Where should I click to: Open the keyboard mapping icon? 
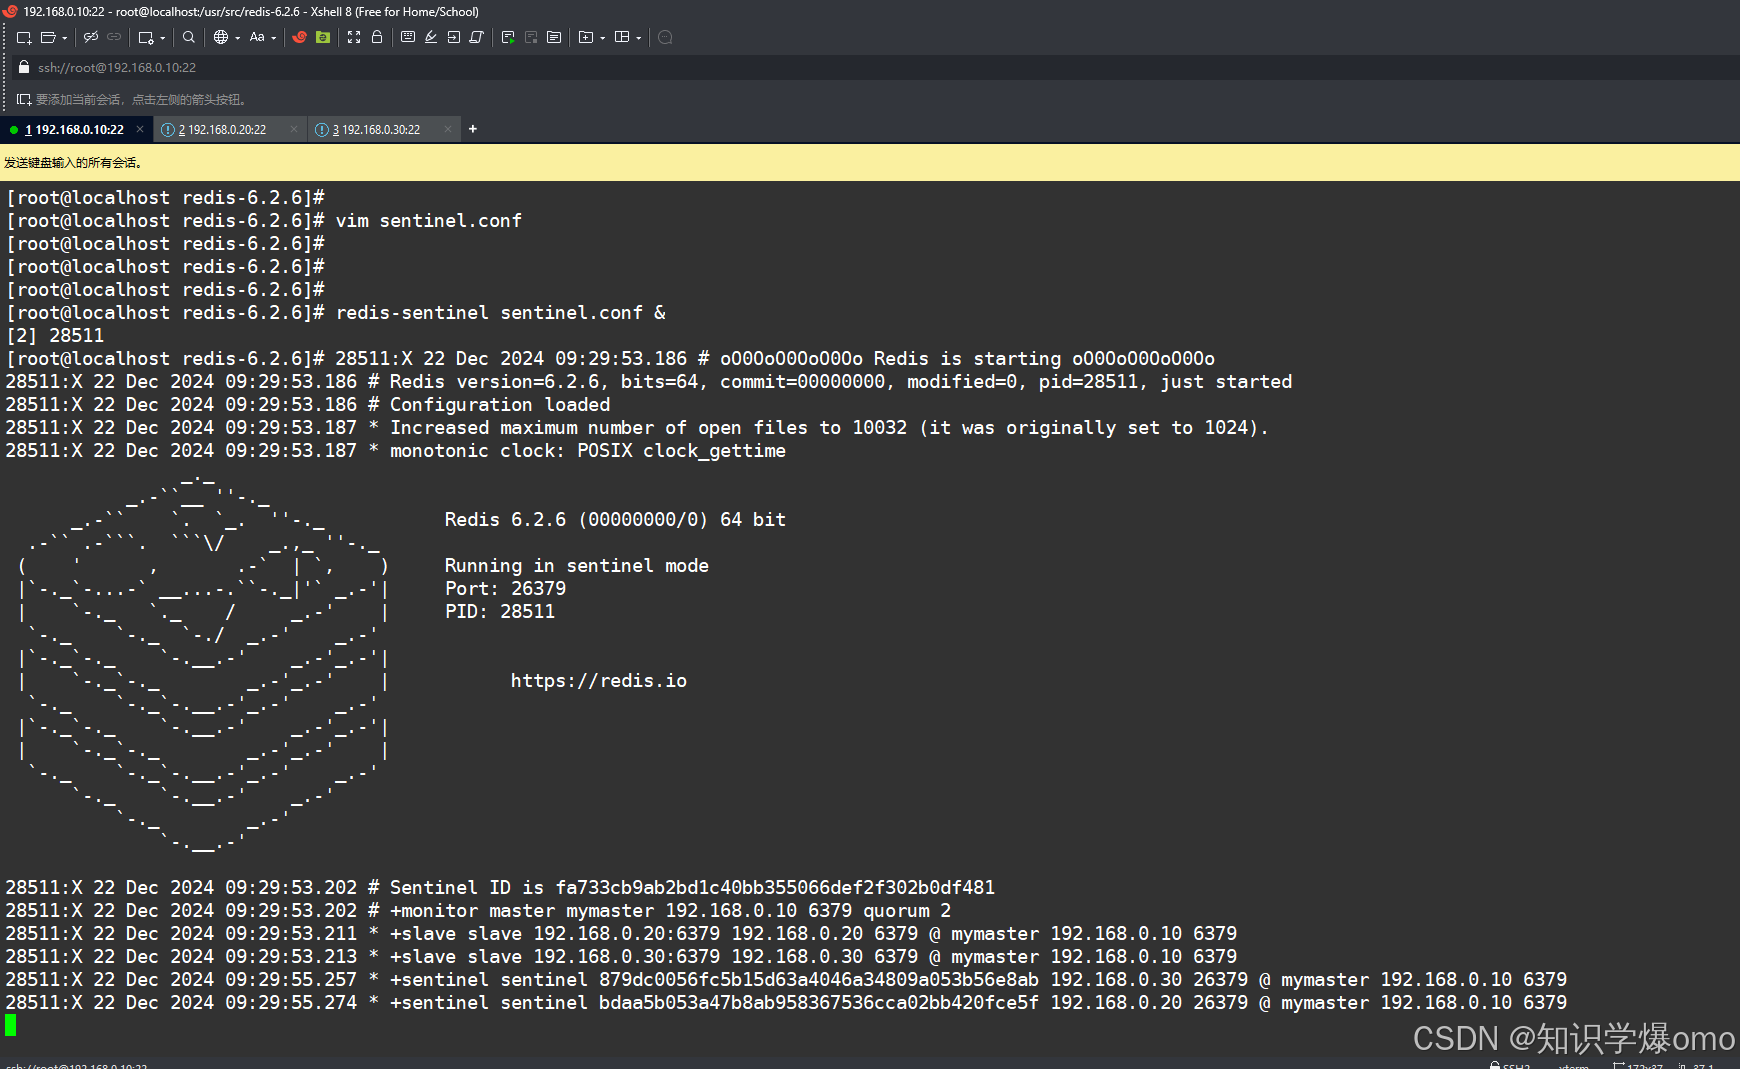pyautogui.click(x=408, y=37)
